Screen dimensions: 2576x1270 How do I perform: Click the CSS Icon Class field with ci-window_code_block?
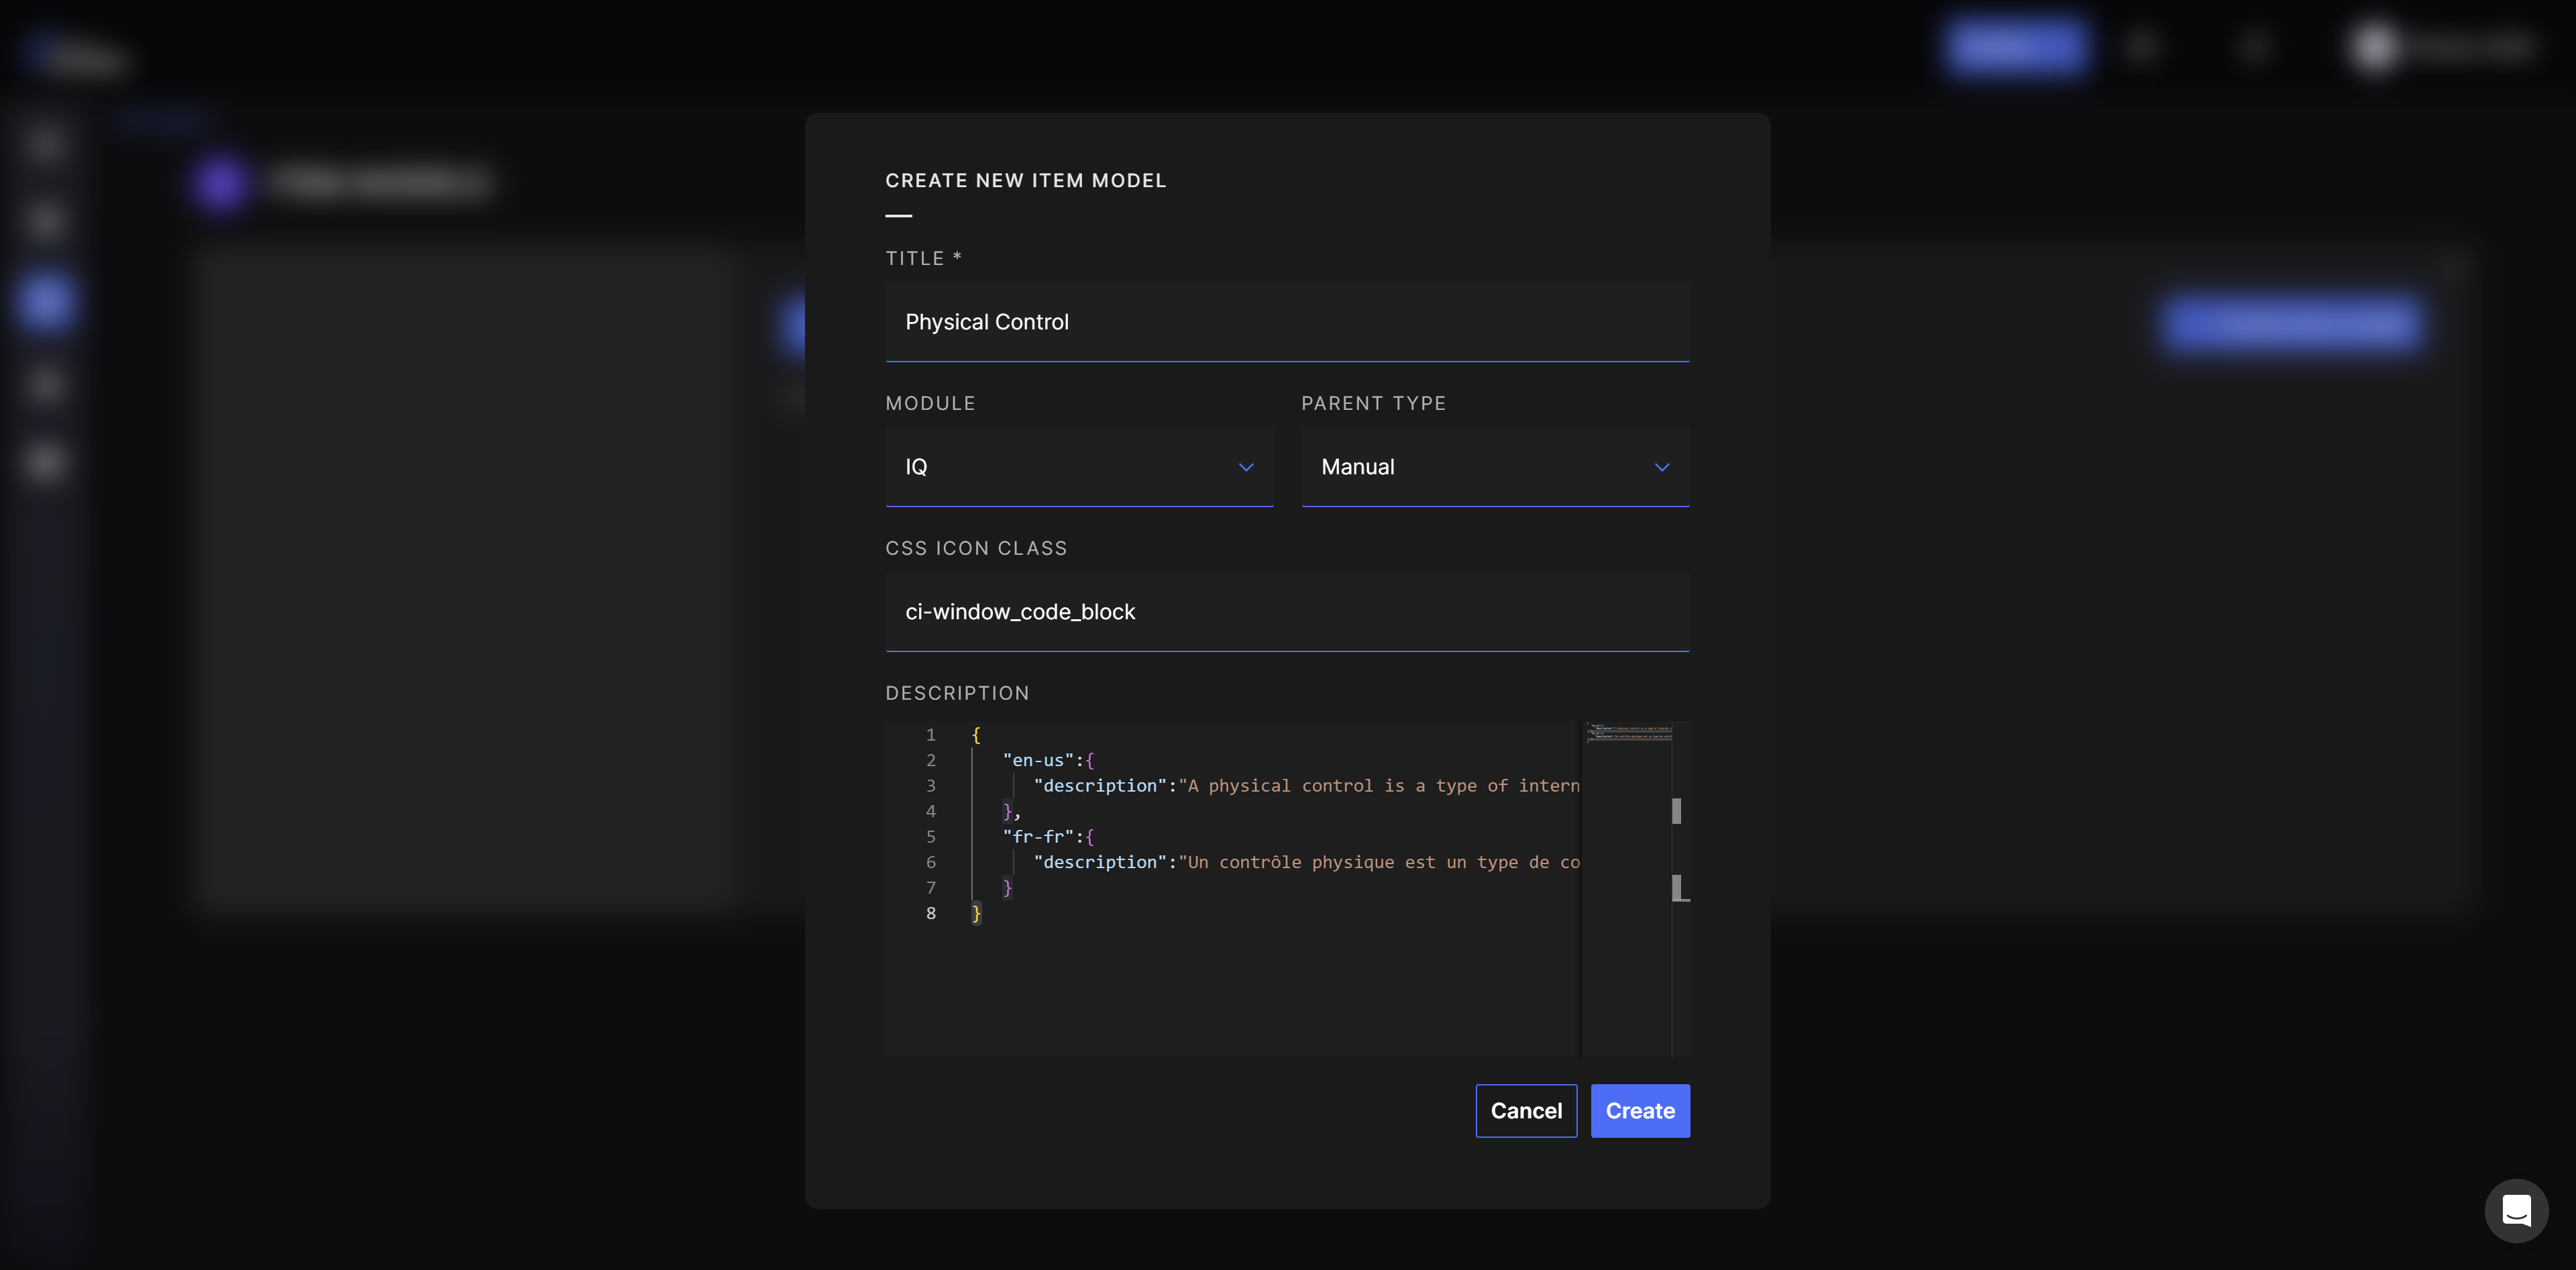[1286, 611]
